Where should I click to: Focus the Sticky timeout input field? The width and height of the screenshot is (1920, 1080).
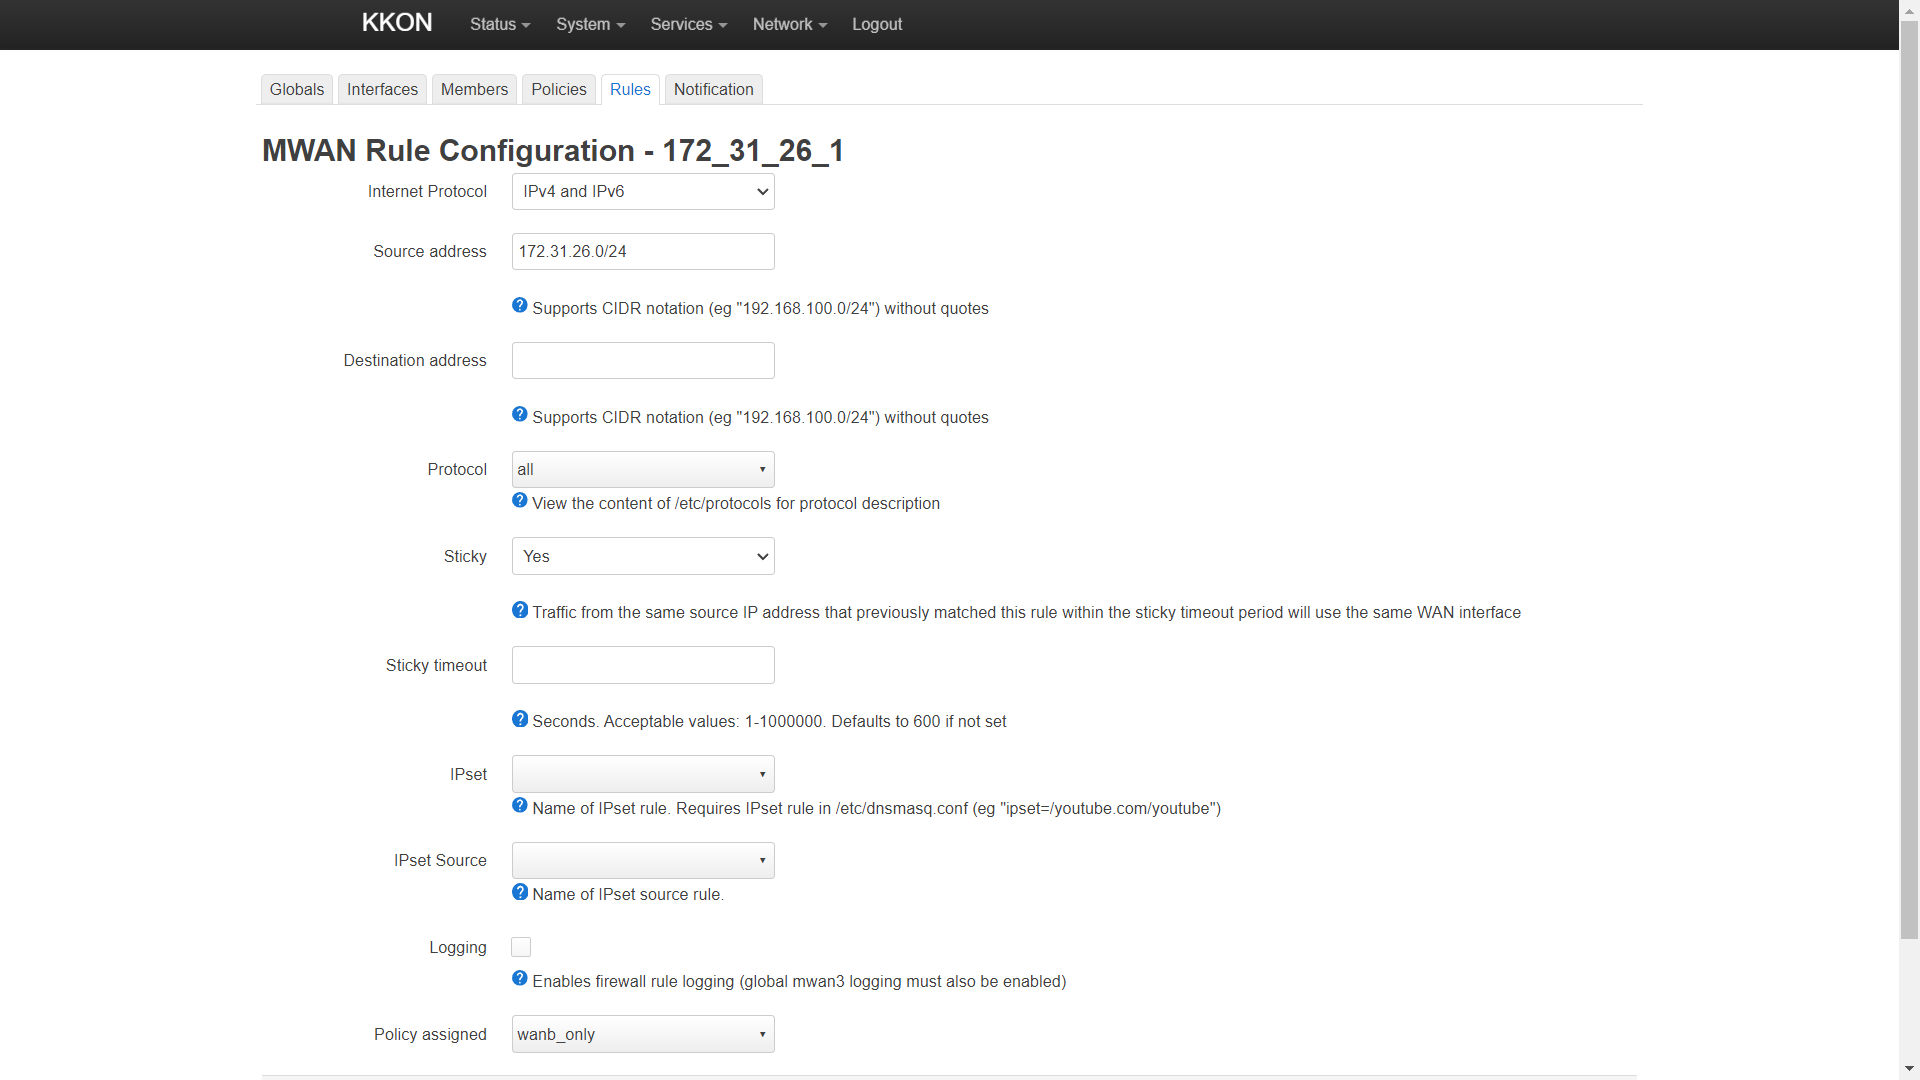643,666
